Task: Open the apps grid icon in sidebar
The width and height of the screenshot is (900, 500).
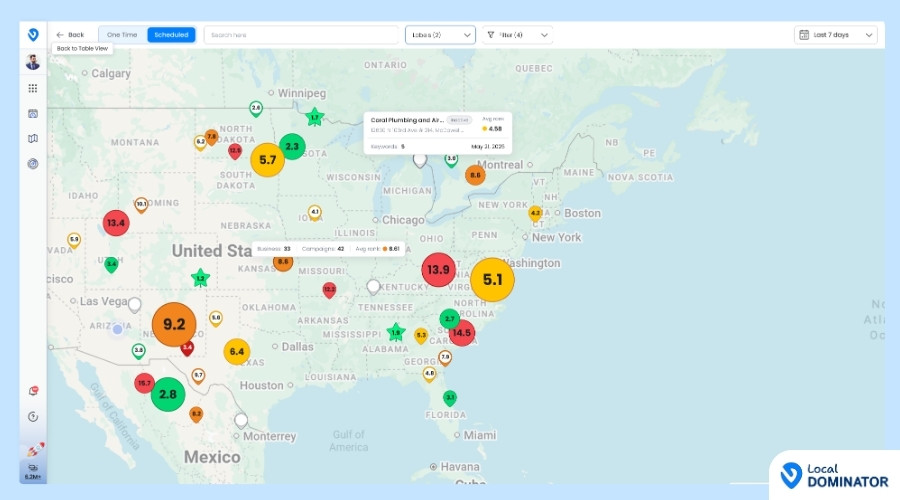Action: click(33, 88)
